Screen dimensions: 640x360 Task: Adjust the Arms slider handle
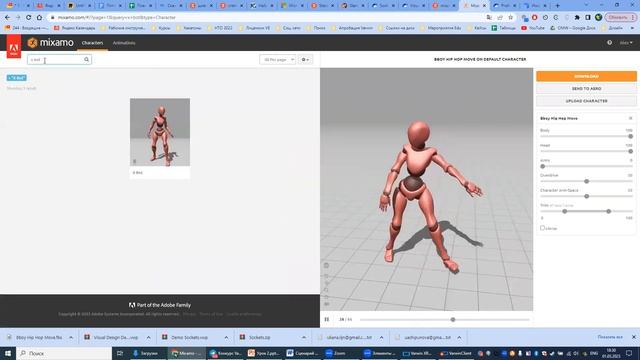(x=542, y=167)
